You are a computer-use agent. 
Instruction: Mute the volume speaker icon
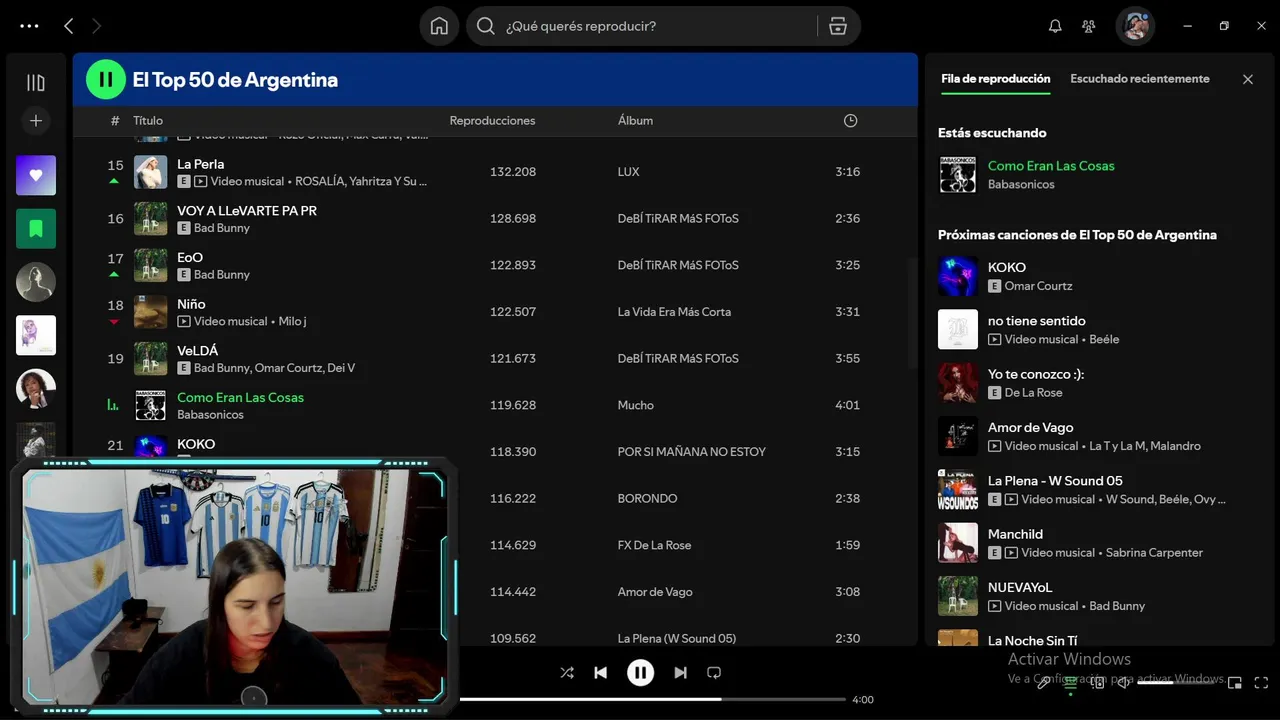click(x=1124, y=683)
